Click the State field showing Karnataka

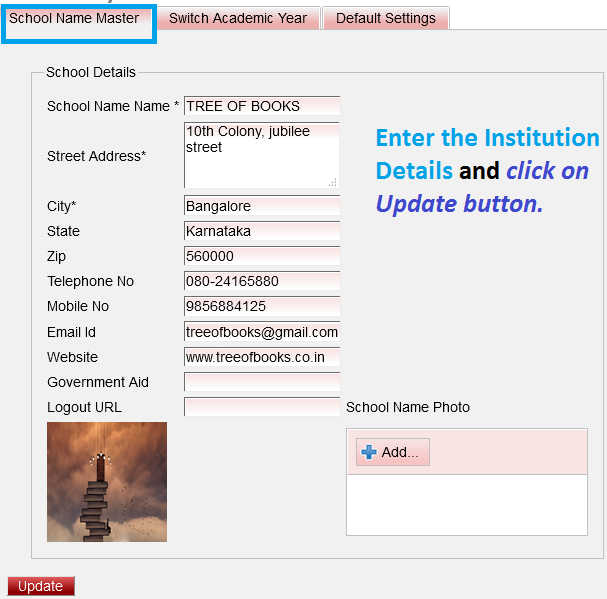(262, 231)
